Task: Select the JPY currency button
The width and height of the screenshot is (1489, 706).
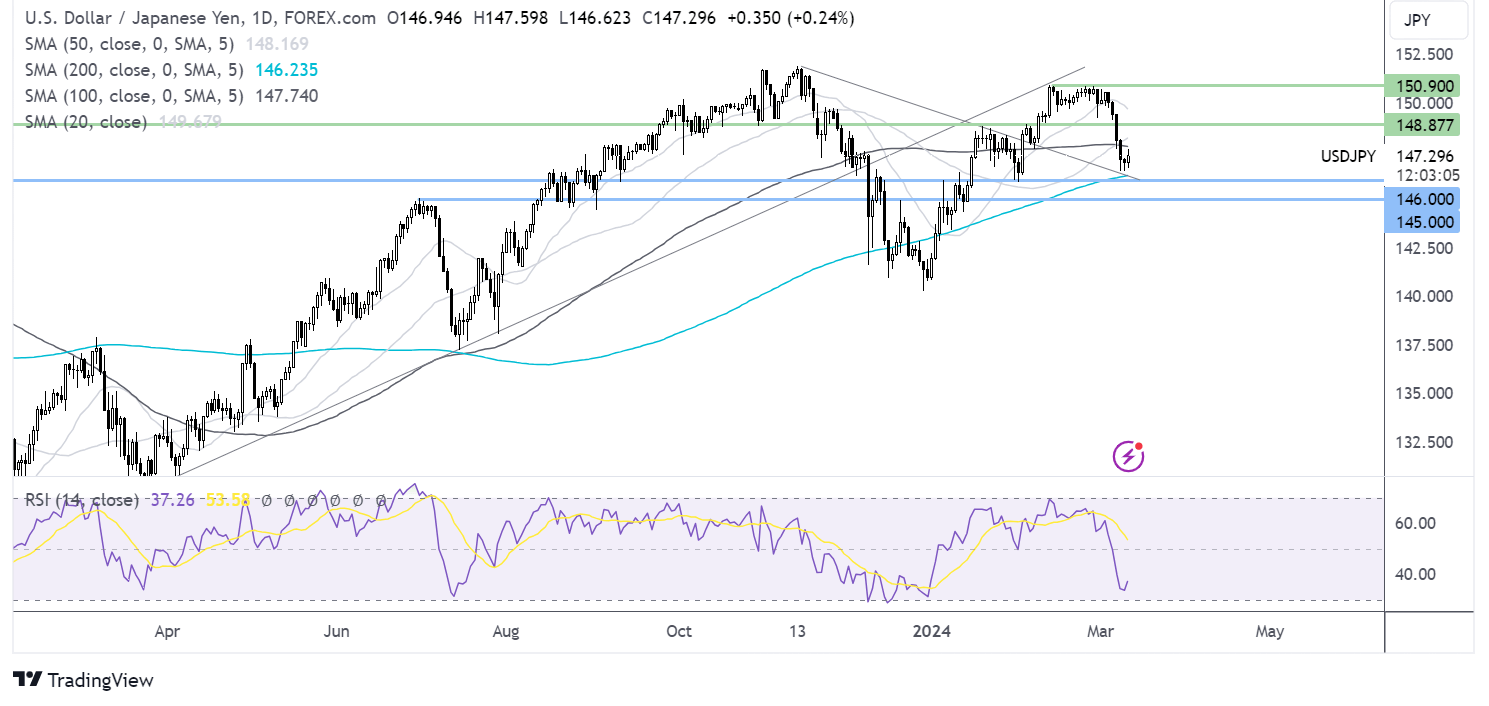Action: coord(1428,19)
